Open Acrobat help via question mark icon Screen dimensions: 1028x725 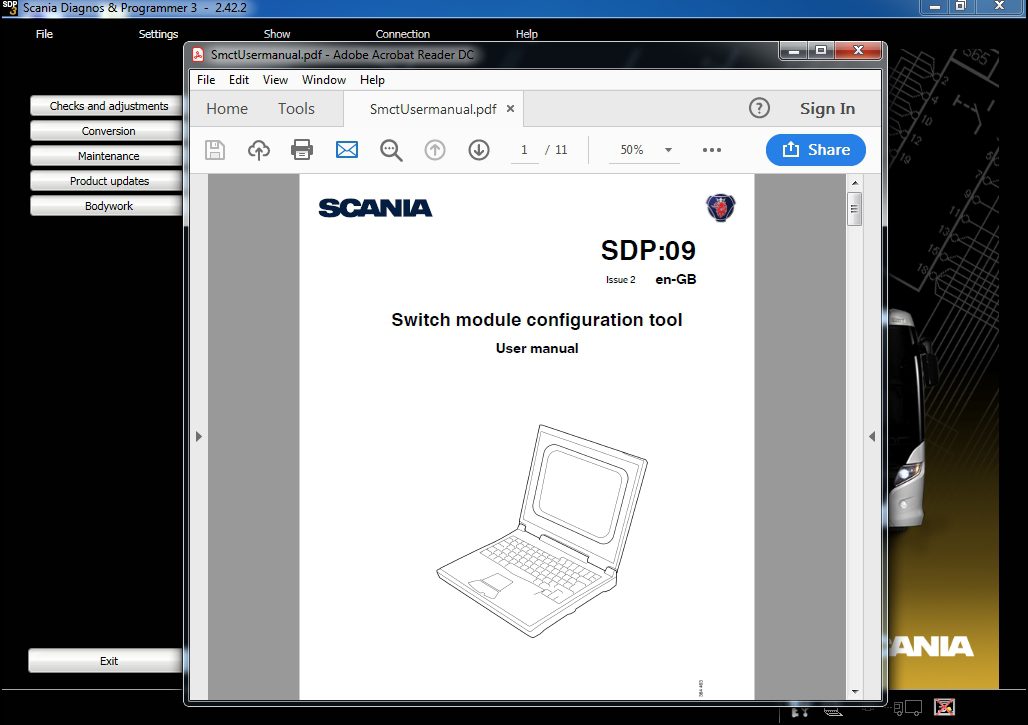pyautogui.click(x=759, y=108)
